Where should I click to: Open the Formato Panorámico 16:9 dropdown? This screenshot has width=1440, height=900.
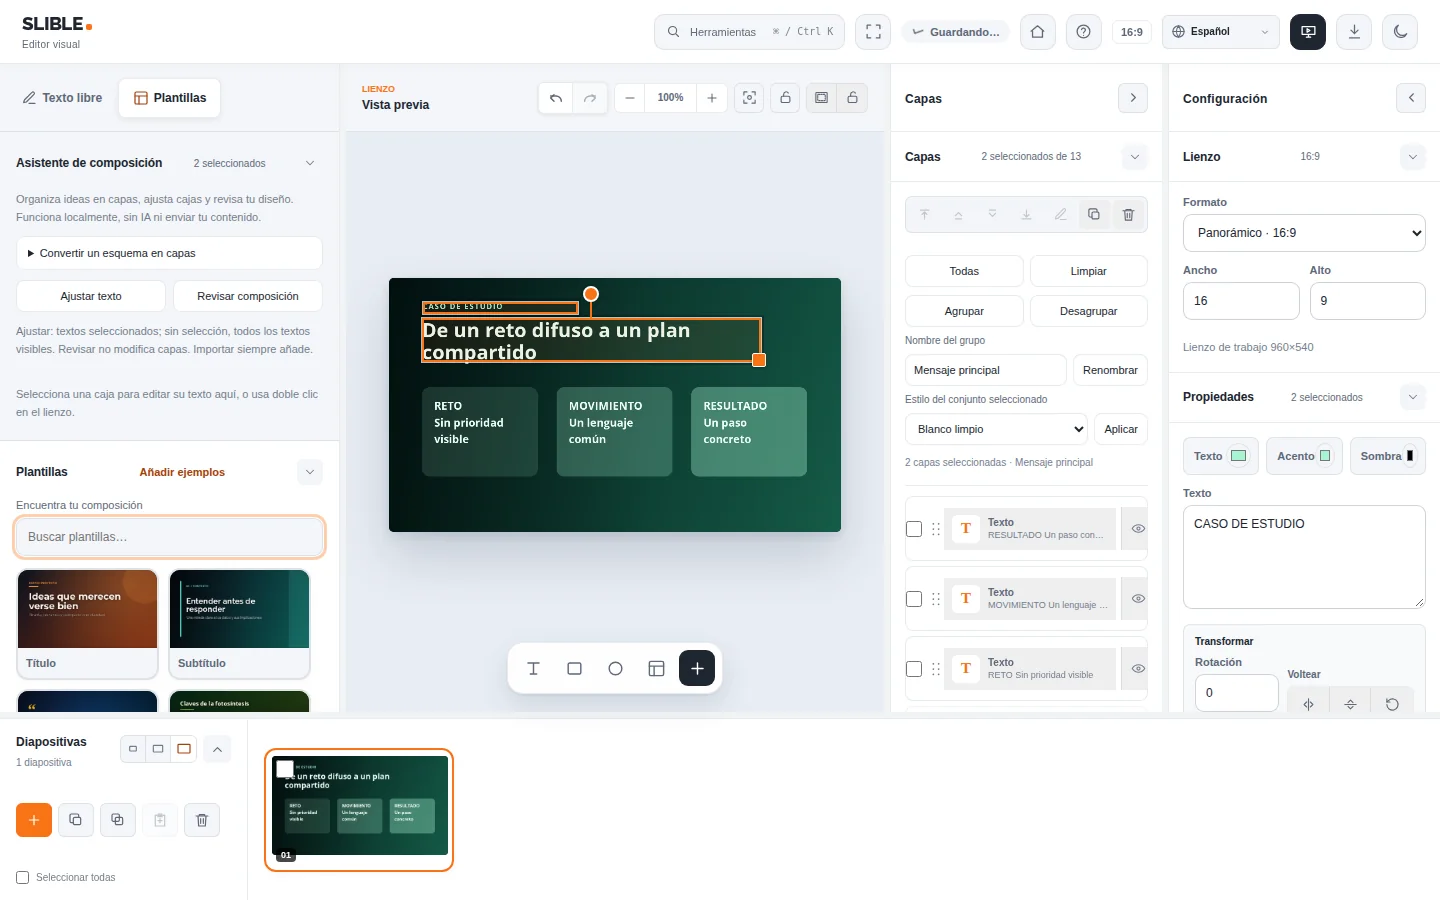(1304, 233)
